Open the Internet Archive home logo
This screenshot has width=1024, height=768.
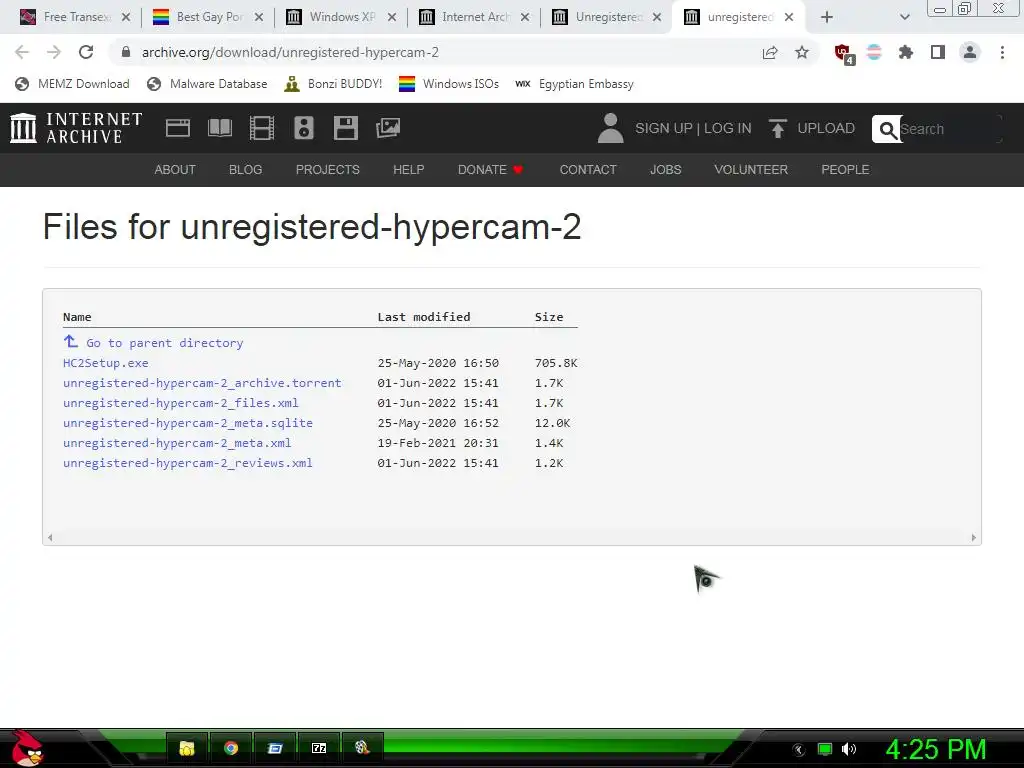[x=76, y=128]
